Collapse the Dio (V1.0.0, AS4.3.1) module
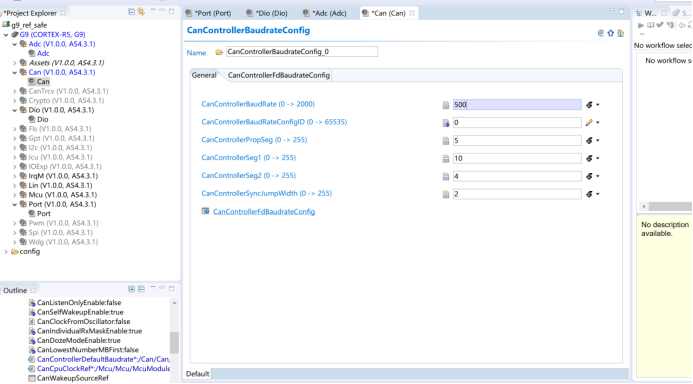This screenshot has height=384, width=693. coord(15,110)
